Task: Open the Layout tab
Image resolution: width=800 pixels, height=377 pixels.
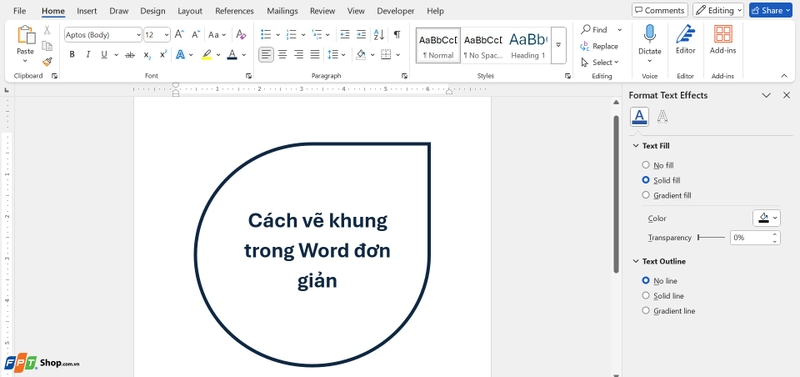Action: 190,11
